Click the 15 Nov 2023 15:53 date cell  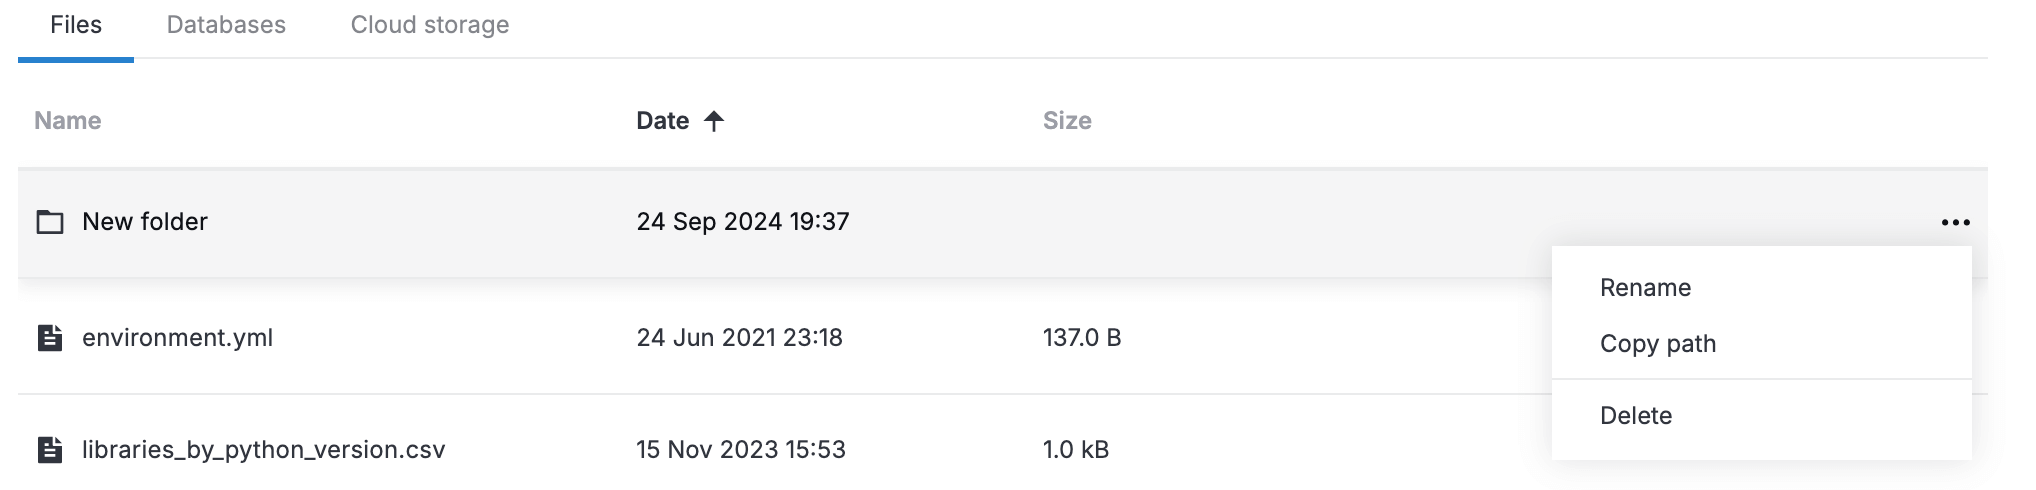740,450
